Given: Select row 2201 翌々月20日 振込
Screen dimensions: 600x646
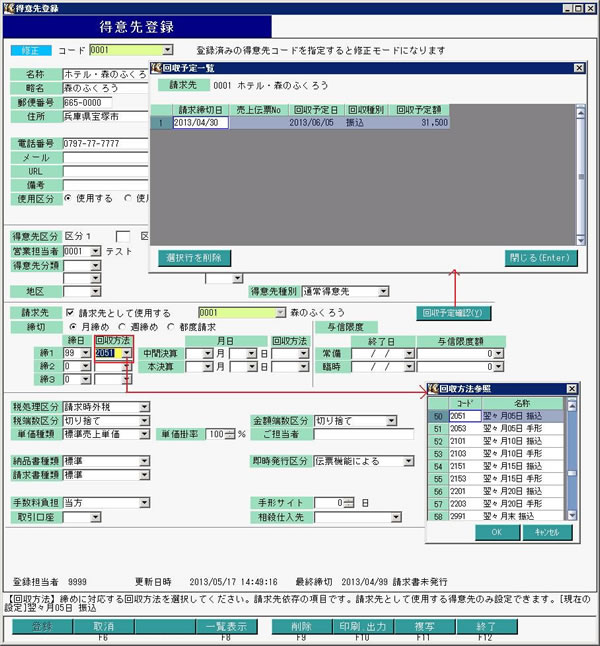Looking at the screenshot, I should click(495, 491).
